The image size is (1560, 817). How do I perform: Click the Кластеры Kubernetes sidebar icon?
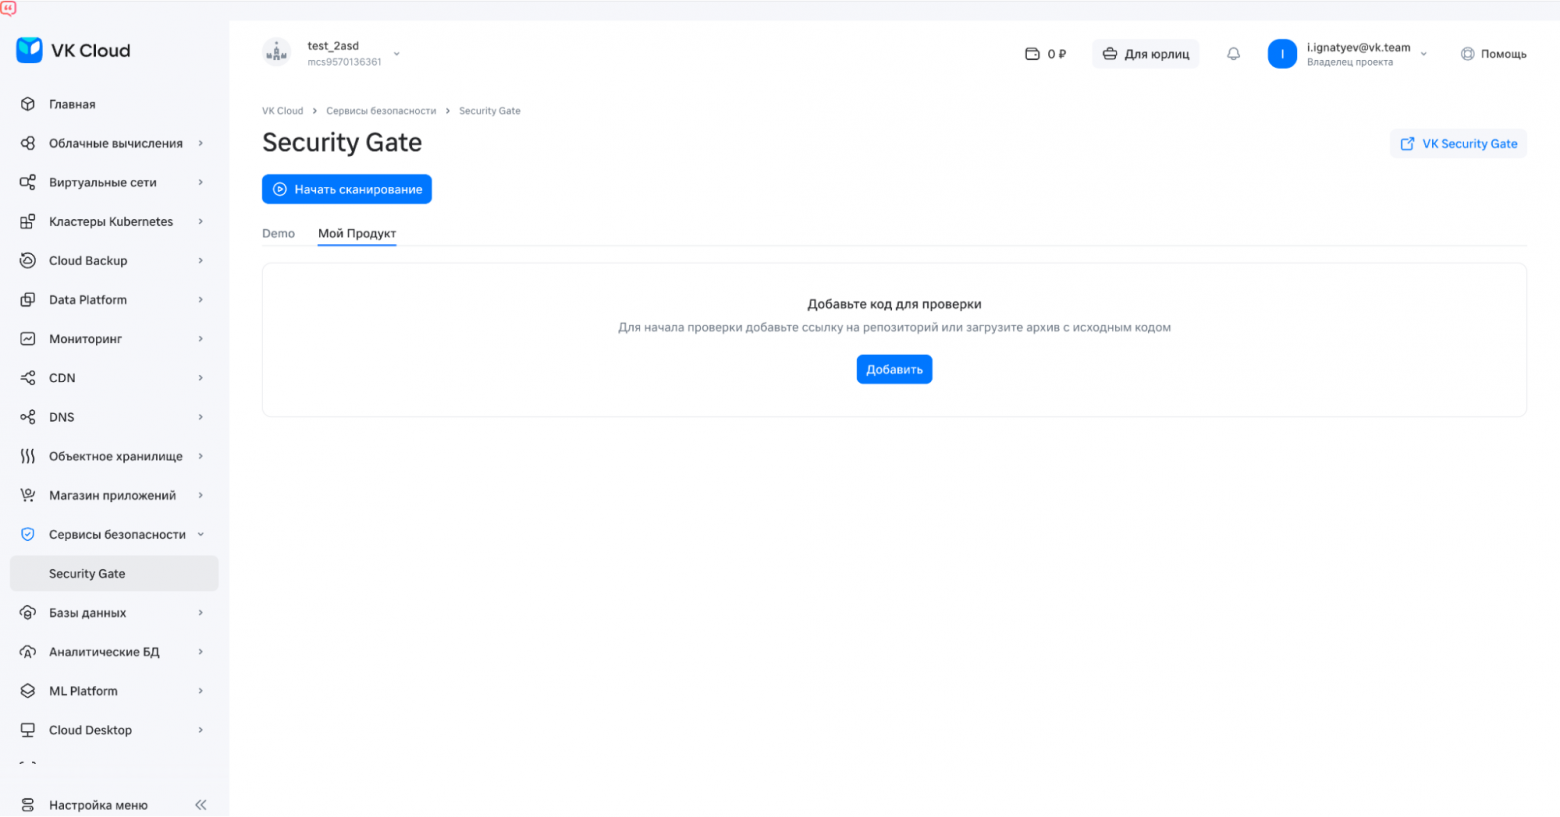28,221
